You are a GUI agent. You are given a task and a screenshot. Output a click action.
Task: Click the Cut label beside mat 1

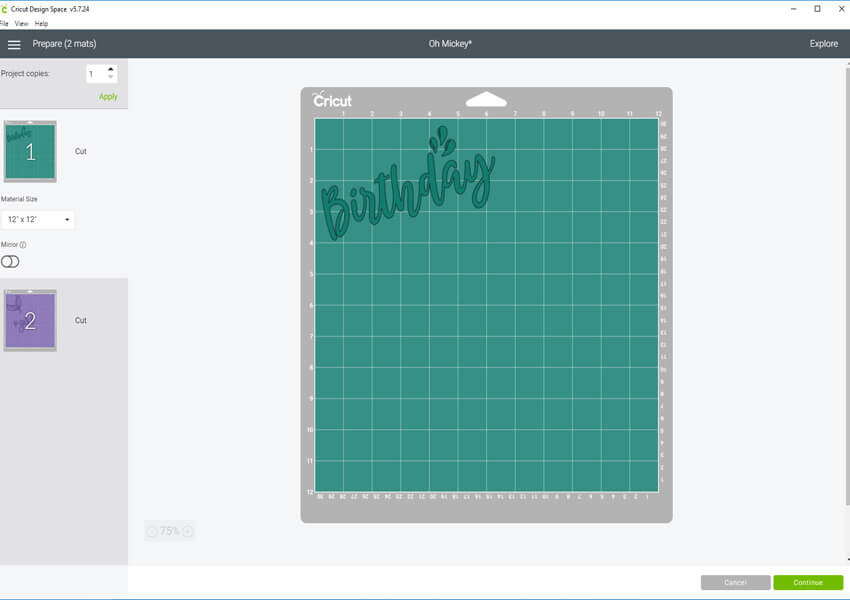coord(81,151)
